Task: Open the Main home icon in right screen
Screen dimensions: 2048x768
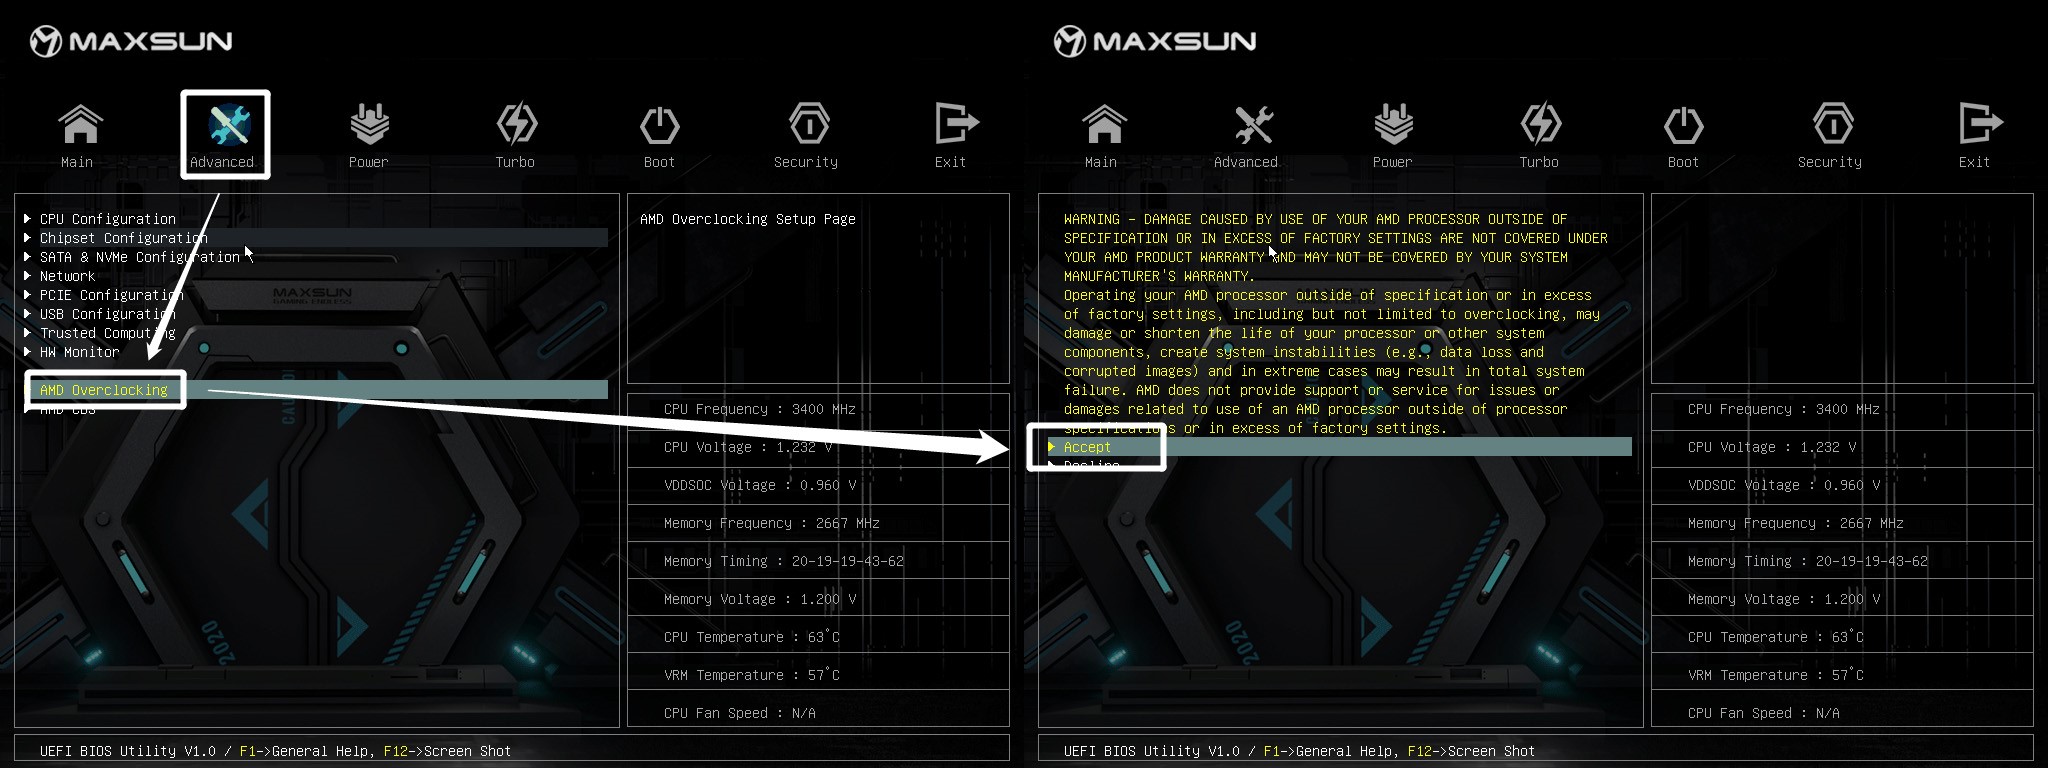Action: 1104,125
